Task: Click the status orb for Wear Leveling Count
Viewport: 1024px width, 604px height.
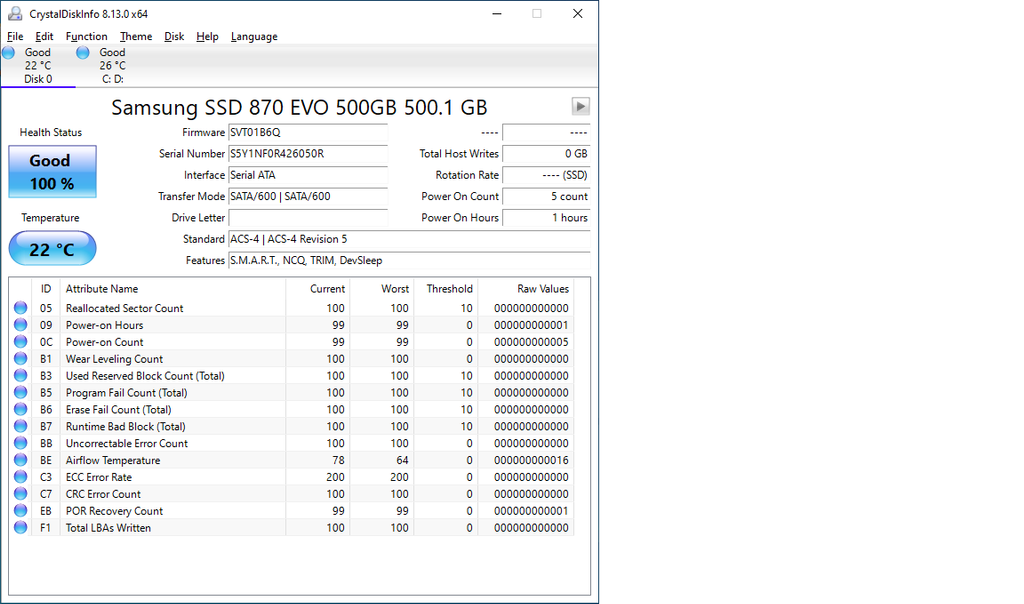Action: [x=21, y=358]
